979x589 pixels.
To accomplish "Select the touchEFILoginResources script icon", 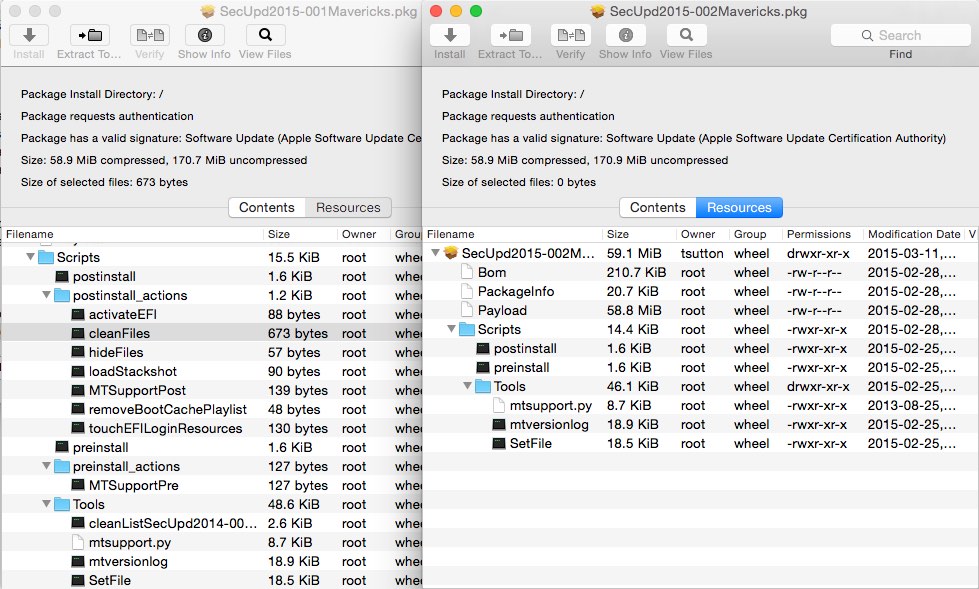I will click(x=78, y=428).
